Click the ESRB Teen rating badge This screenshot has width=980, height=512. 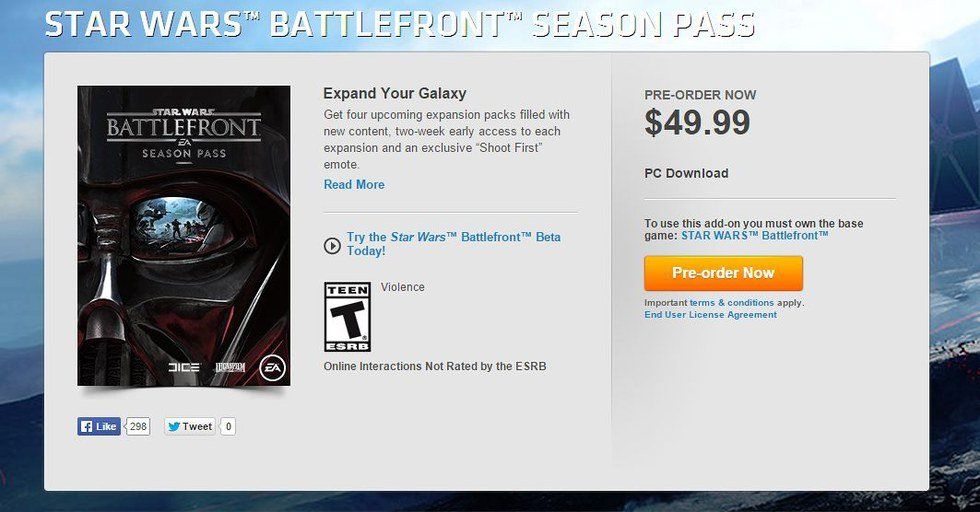347,316
